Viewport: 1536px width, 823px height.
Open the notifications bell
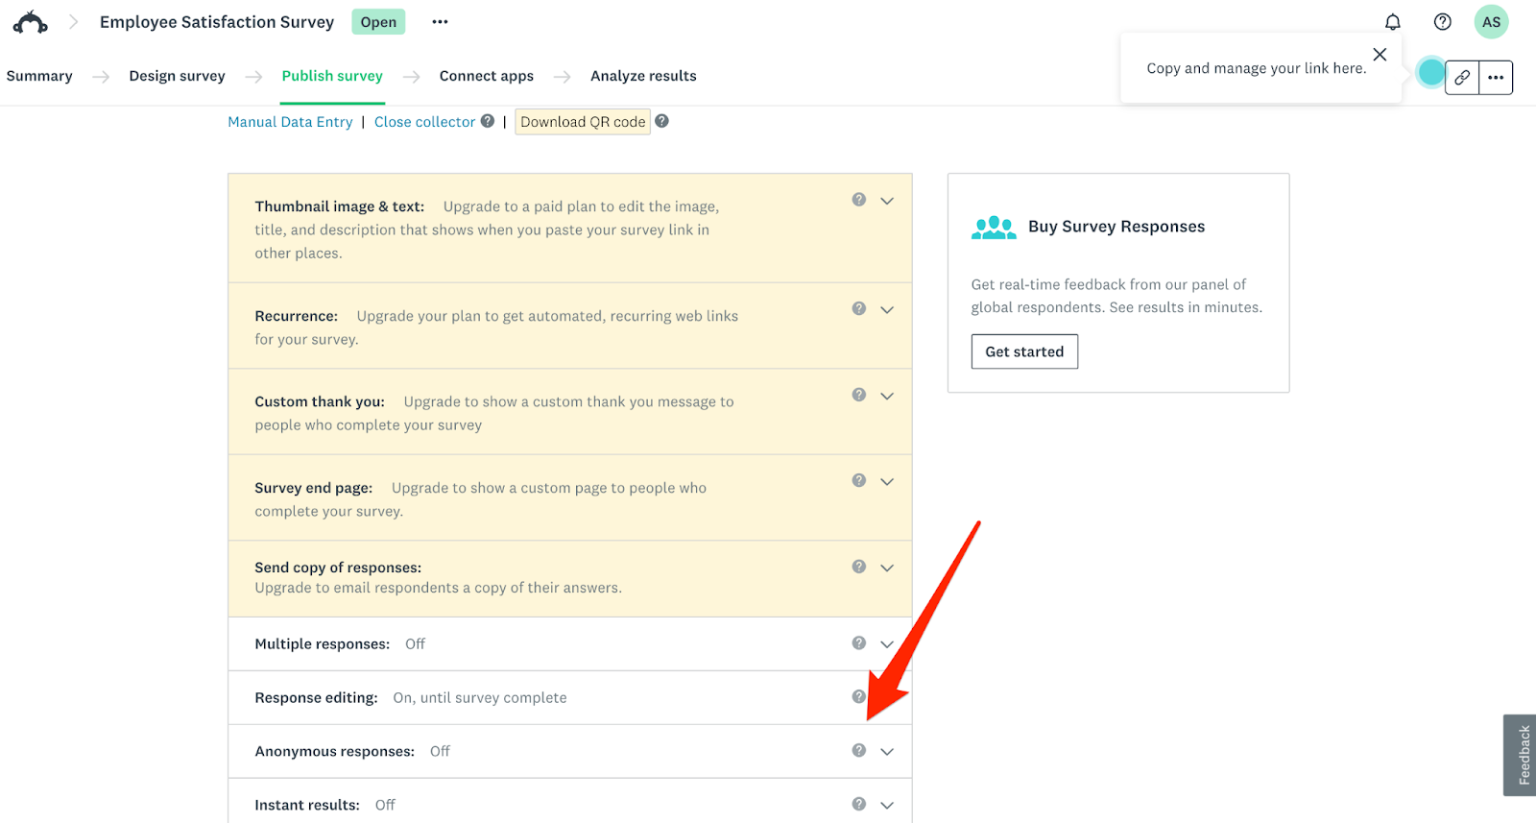pos(1392,22)
